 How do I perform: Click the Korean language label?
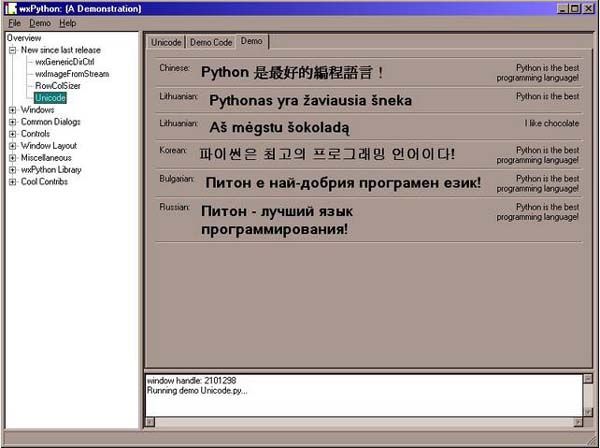click(x=173, y=150)
